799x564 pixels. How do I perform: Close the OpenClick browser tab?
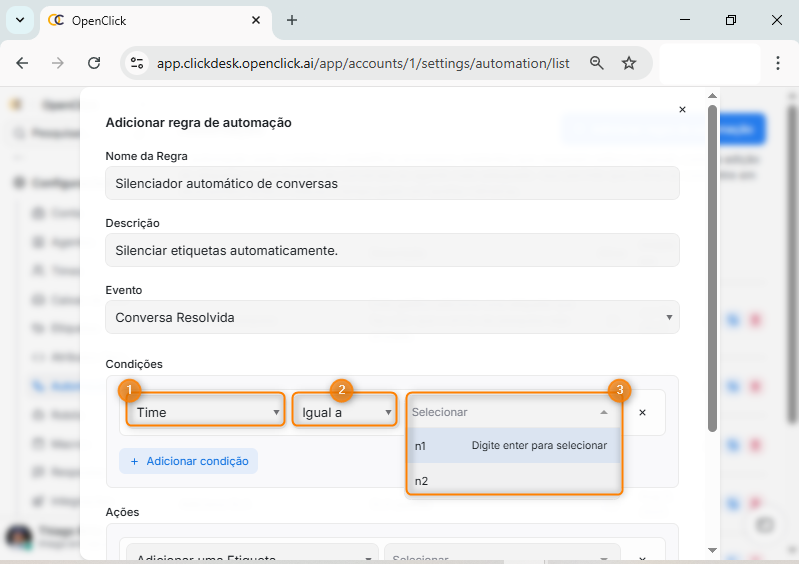point(256,20)
